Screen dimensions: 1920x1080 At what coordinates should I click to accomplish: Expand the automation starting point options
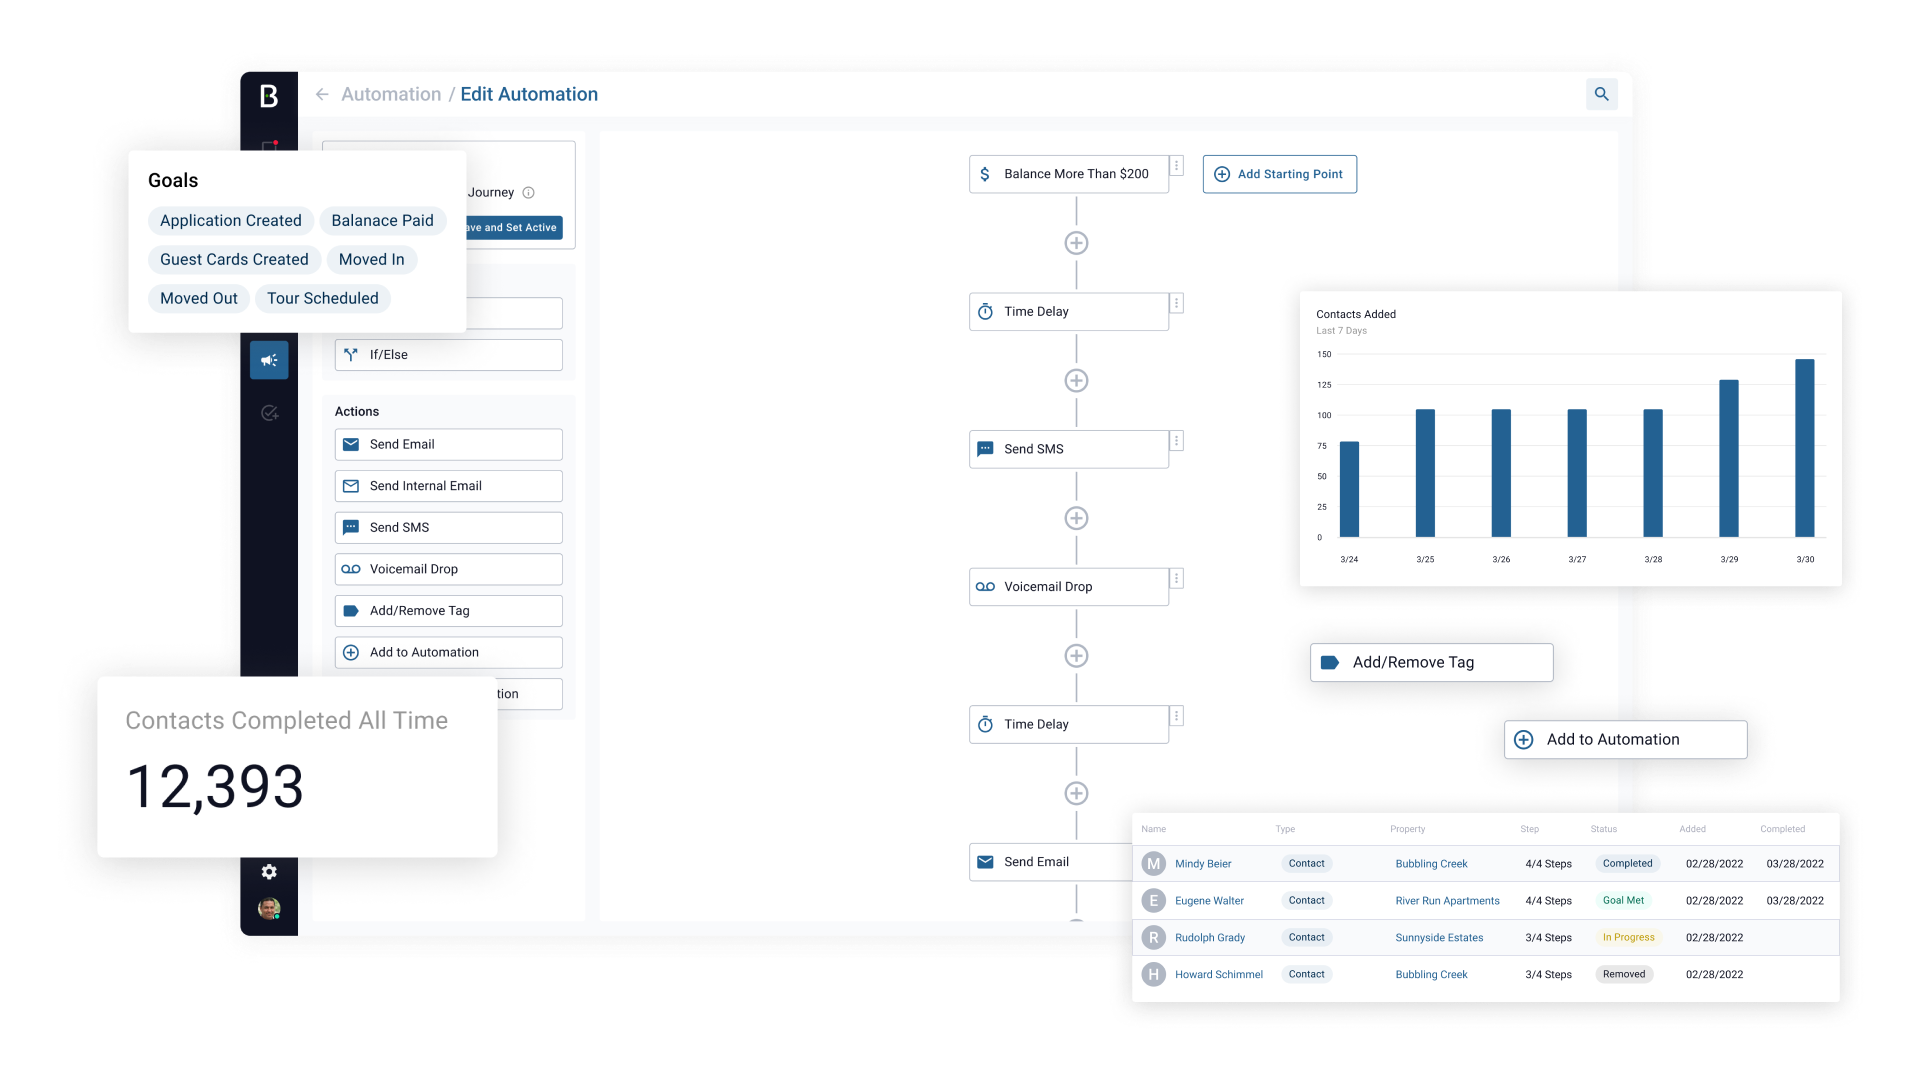tap(1278, 173)
